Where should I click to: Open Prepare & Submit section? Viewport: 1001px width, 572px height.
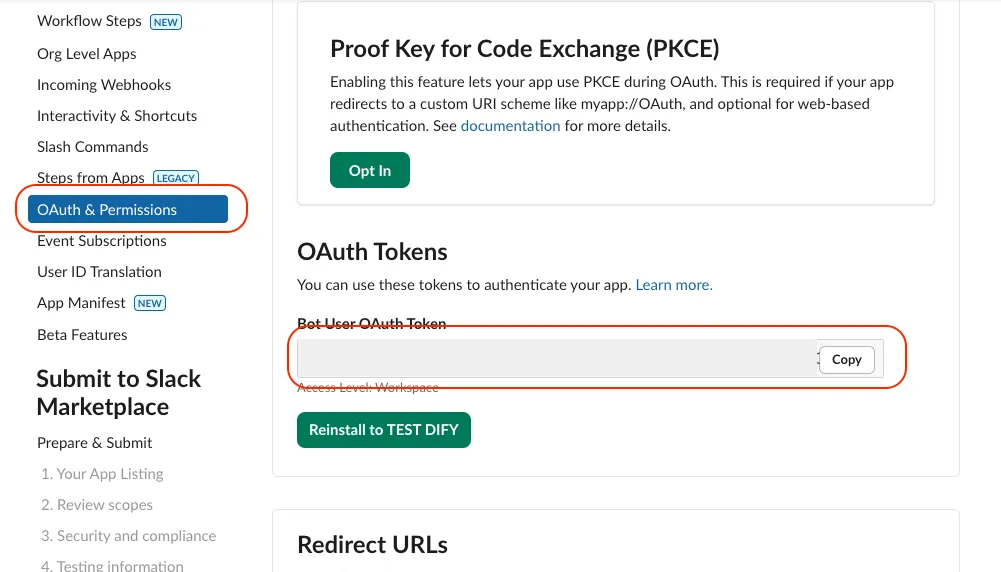tap(94, 443)
